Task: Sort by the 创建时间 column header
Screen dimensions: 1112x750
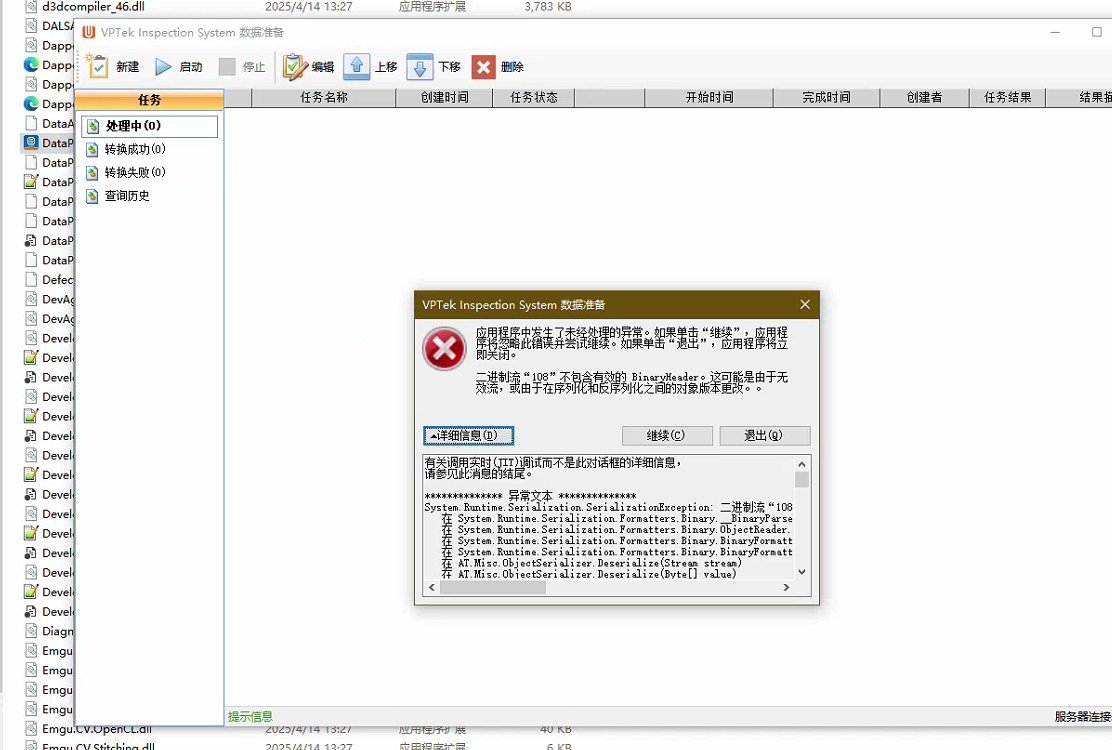Action: pos(445,98)
